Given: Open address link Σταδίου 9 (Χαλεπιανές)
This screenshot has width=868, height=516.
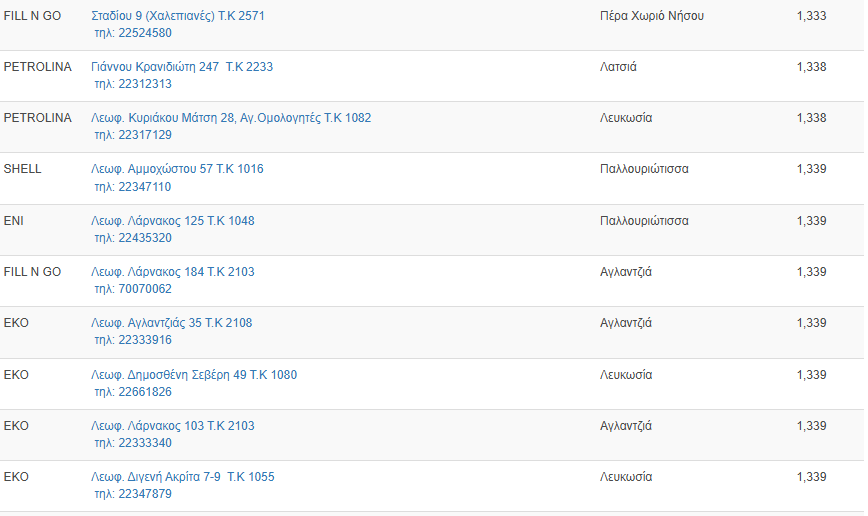Looking at the screenshot, I should point(177,16).
